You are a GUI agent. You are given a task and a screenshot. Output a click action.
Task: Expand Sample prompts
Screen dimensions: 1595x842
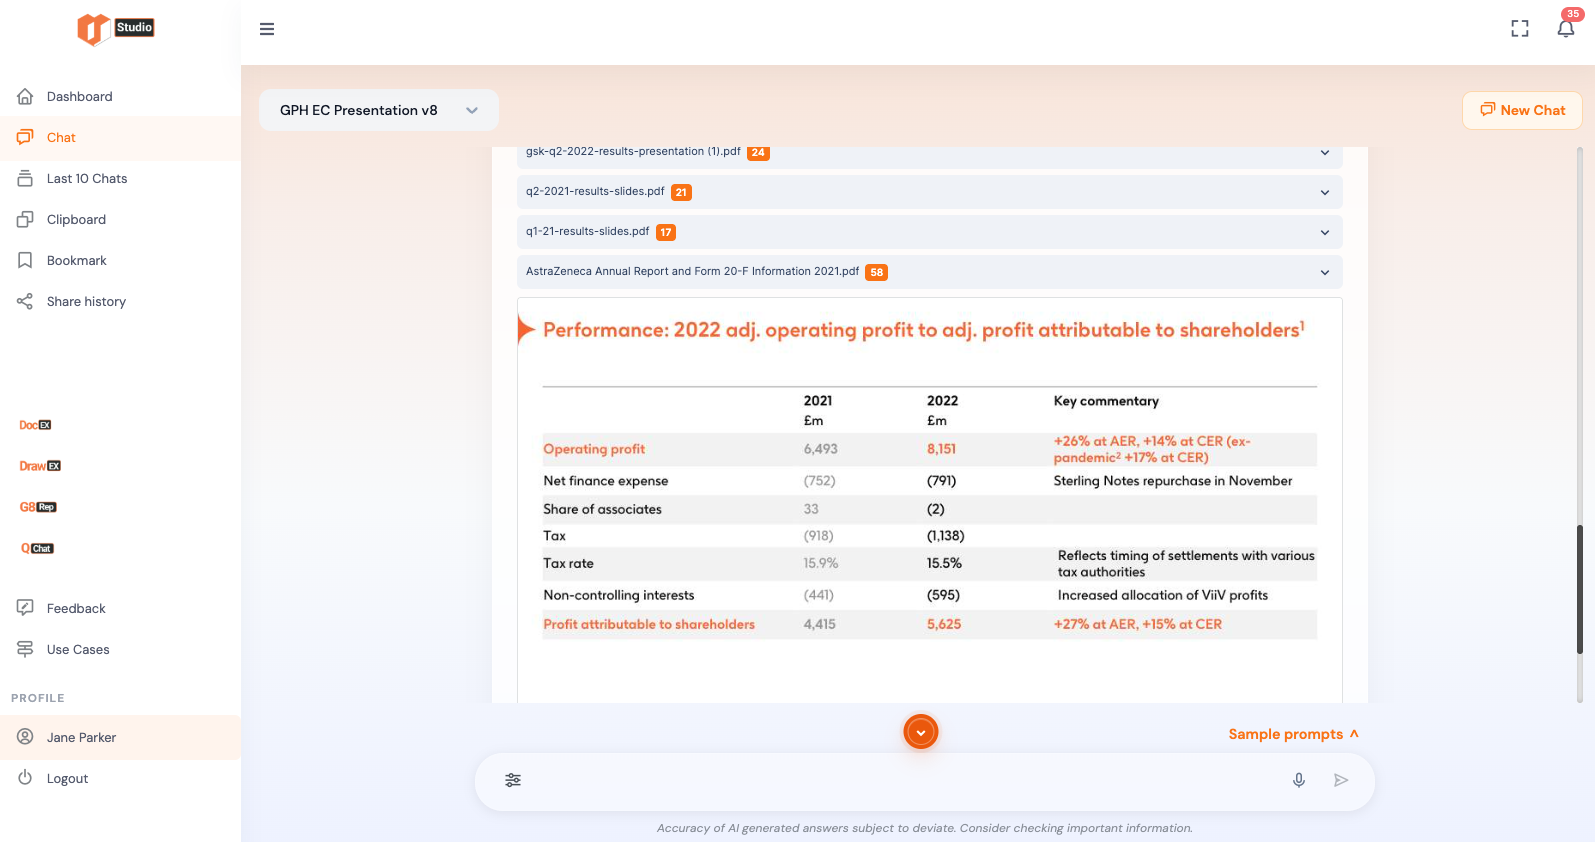[1294, 734]
